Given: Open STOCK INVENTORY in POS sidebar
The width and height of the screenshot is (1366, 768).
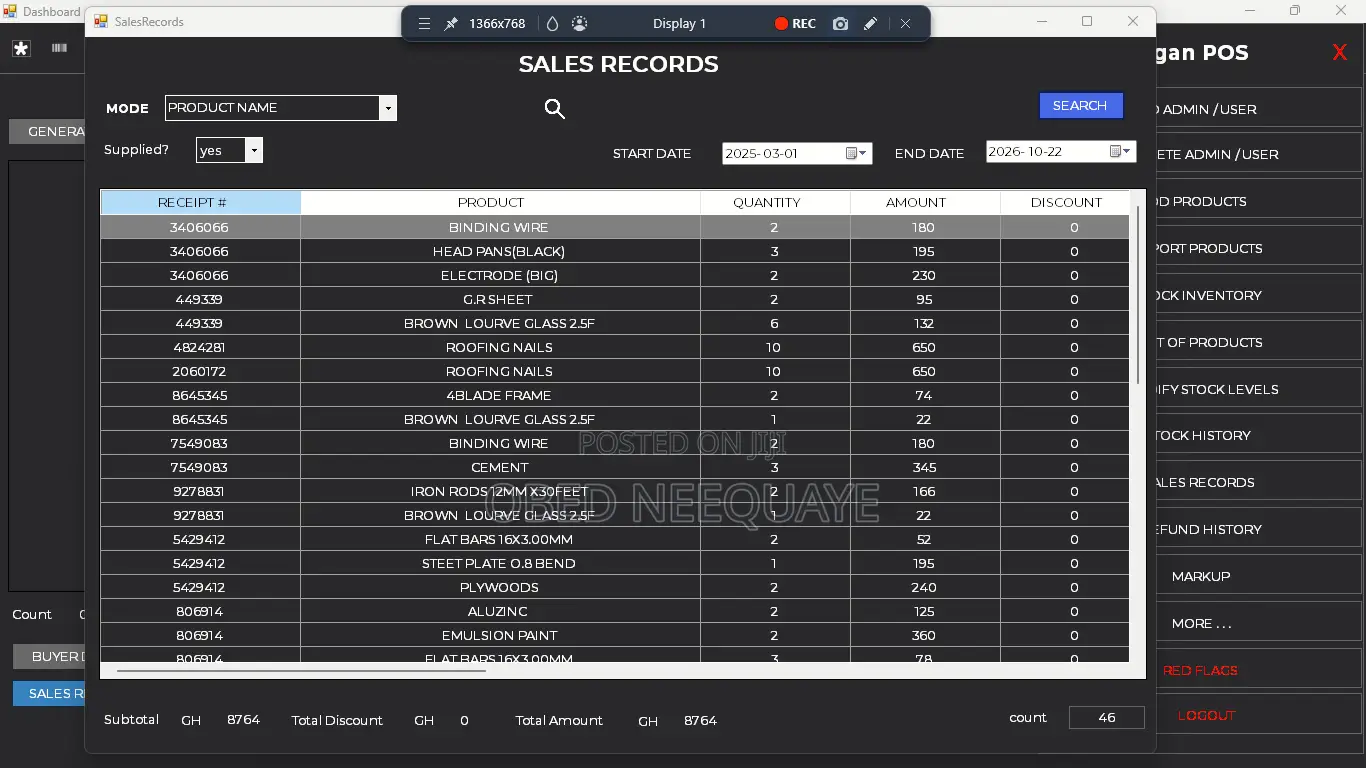Looking at the screenshot, I should click(1259, 295).
